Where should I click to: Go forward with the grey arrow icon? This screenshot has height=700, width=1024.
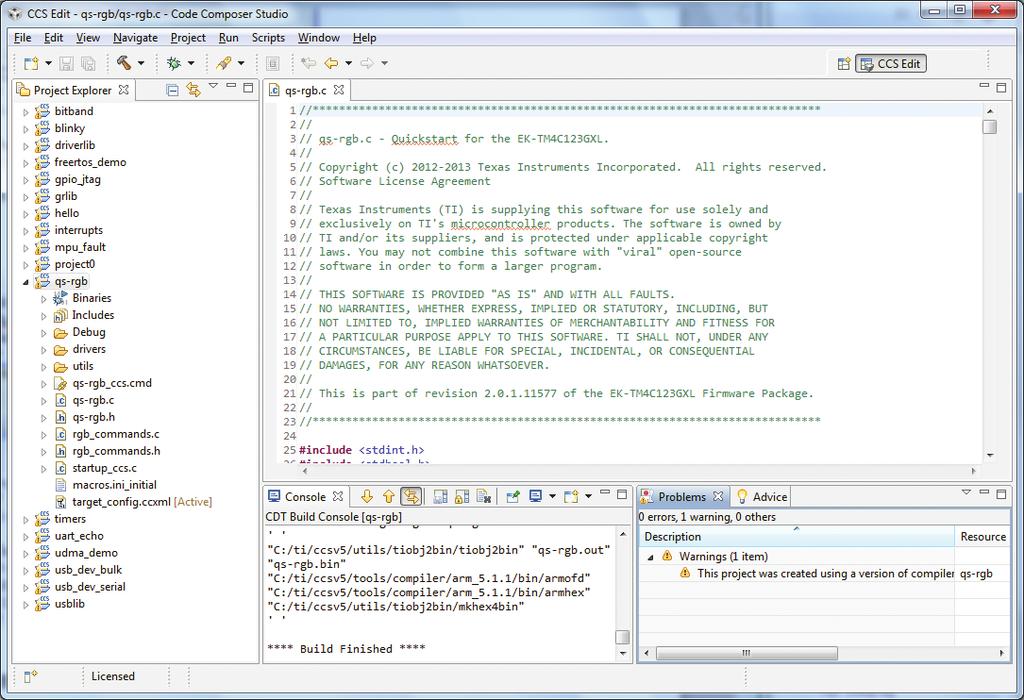(x=367, y=63)
